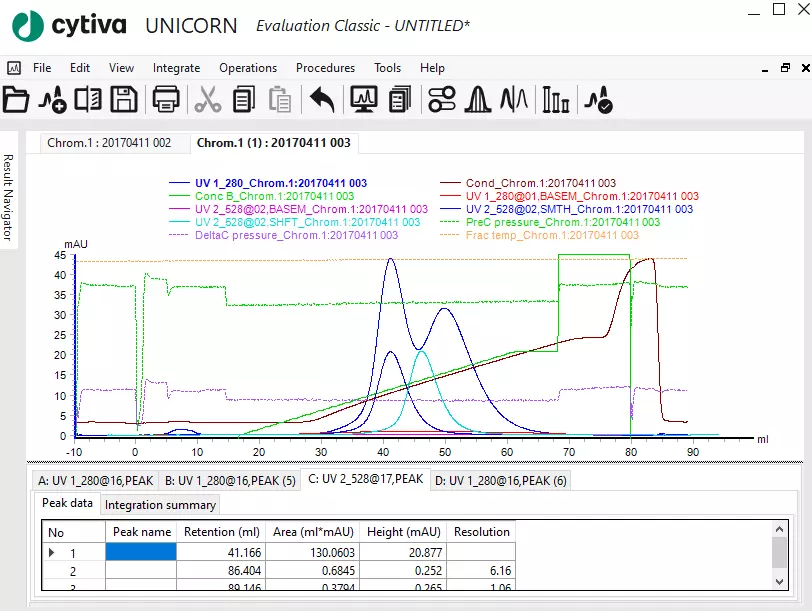Screen dimensions: 812x611
Task: Click the Undo arrow icon
Action: (x=321, y=99)
